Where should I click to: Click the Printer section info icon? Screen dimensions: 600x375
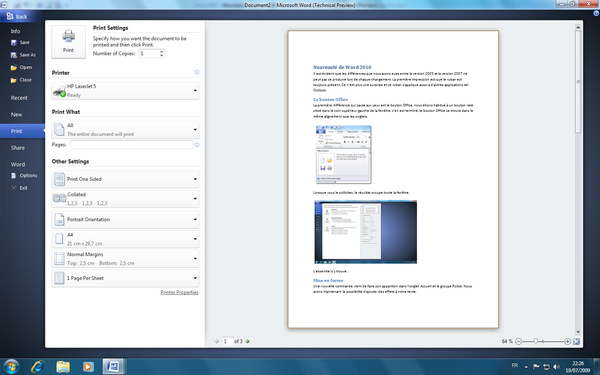point(197,72)
